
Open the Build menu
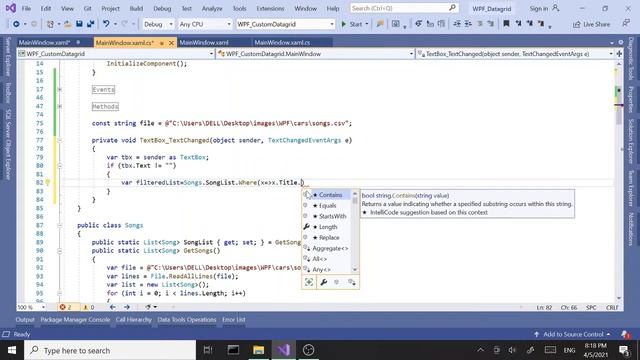tap(136, 9)
